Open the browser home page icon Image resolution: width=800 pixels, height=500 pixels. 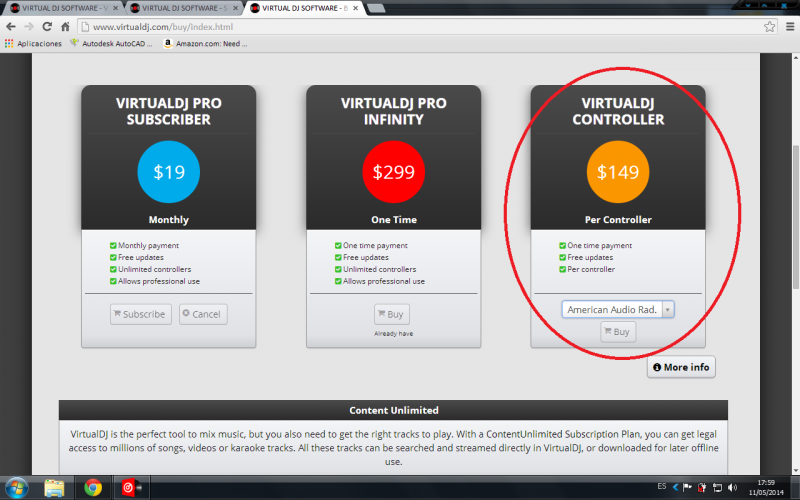click(65, 27)
